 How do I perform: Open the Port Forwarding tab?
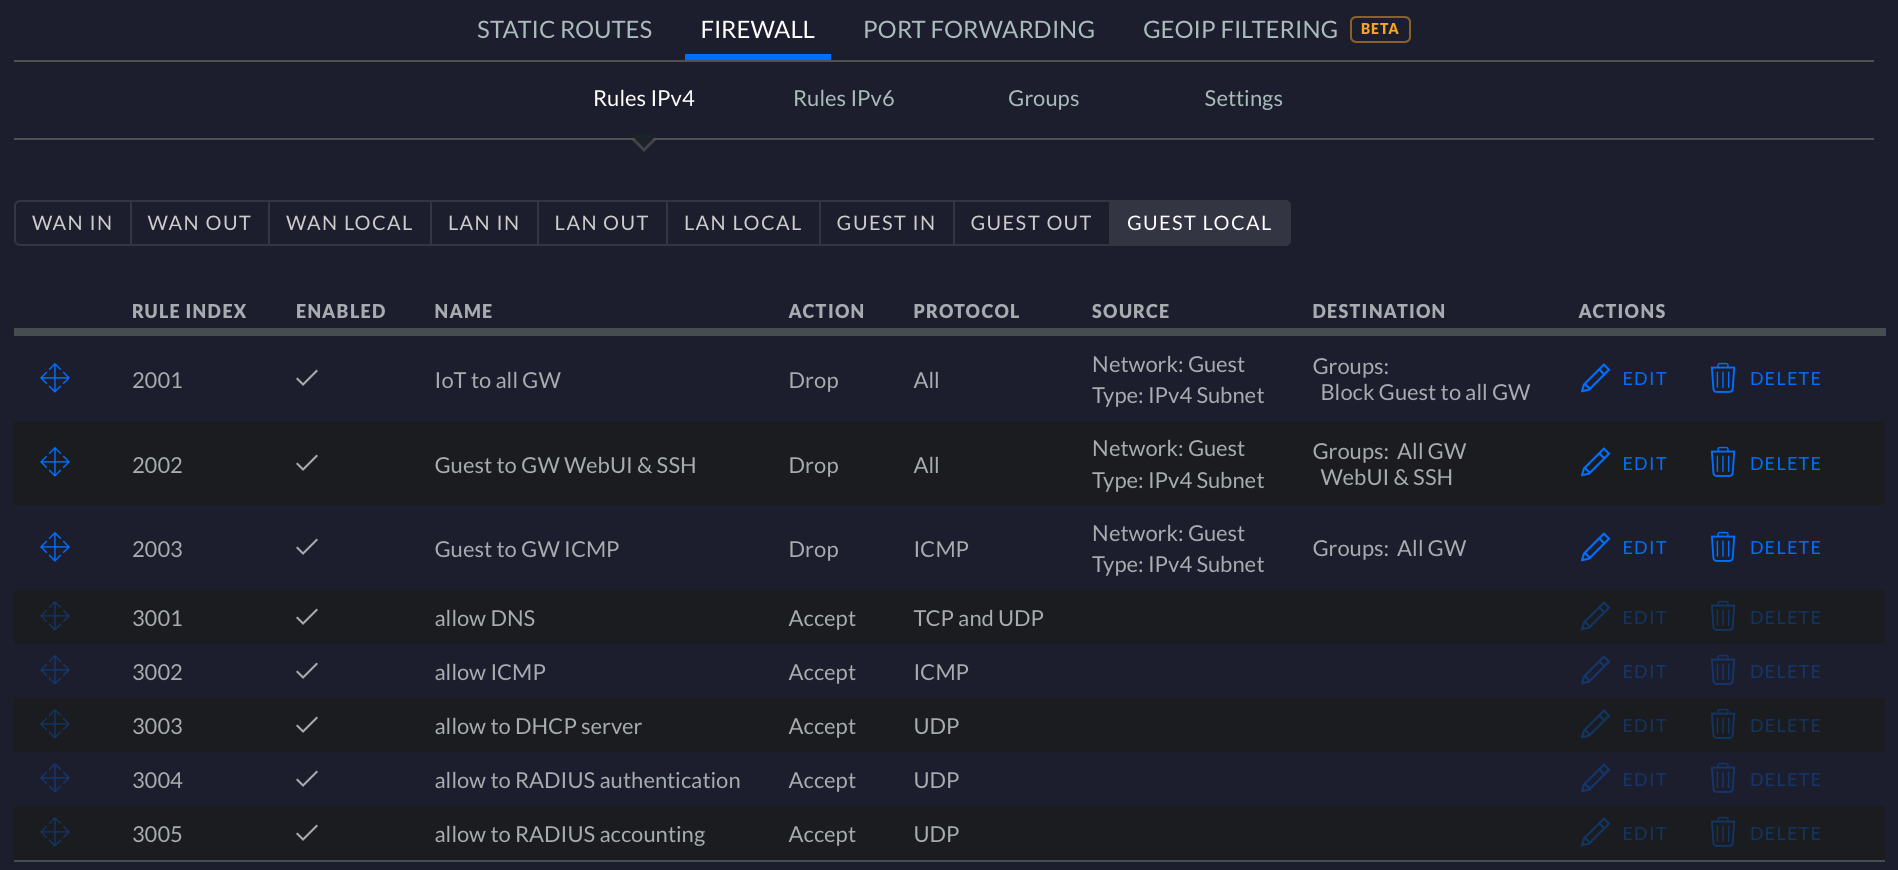[978, 30]
